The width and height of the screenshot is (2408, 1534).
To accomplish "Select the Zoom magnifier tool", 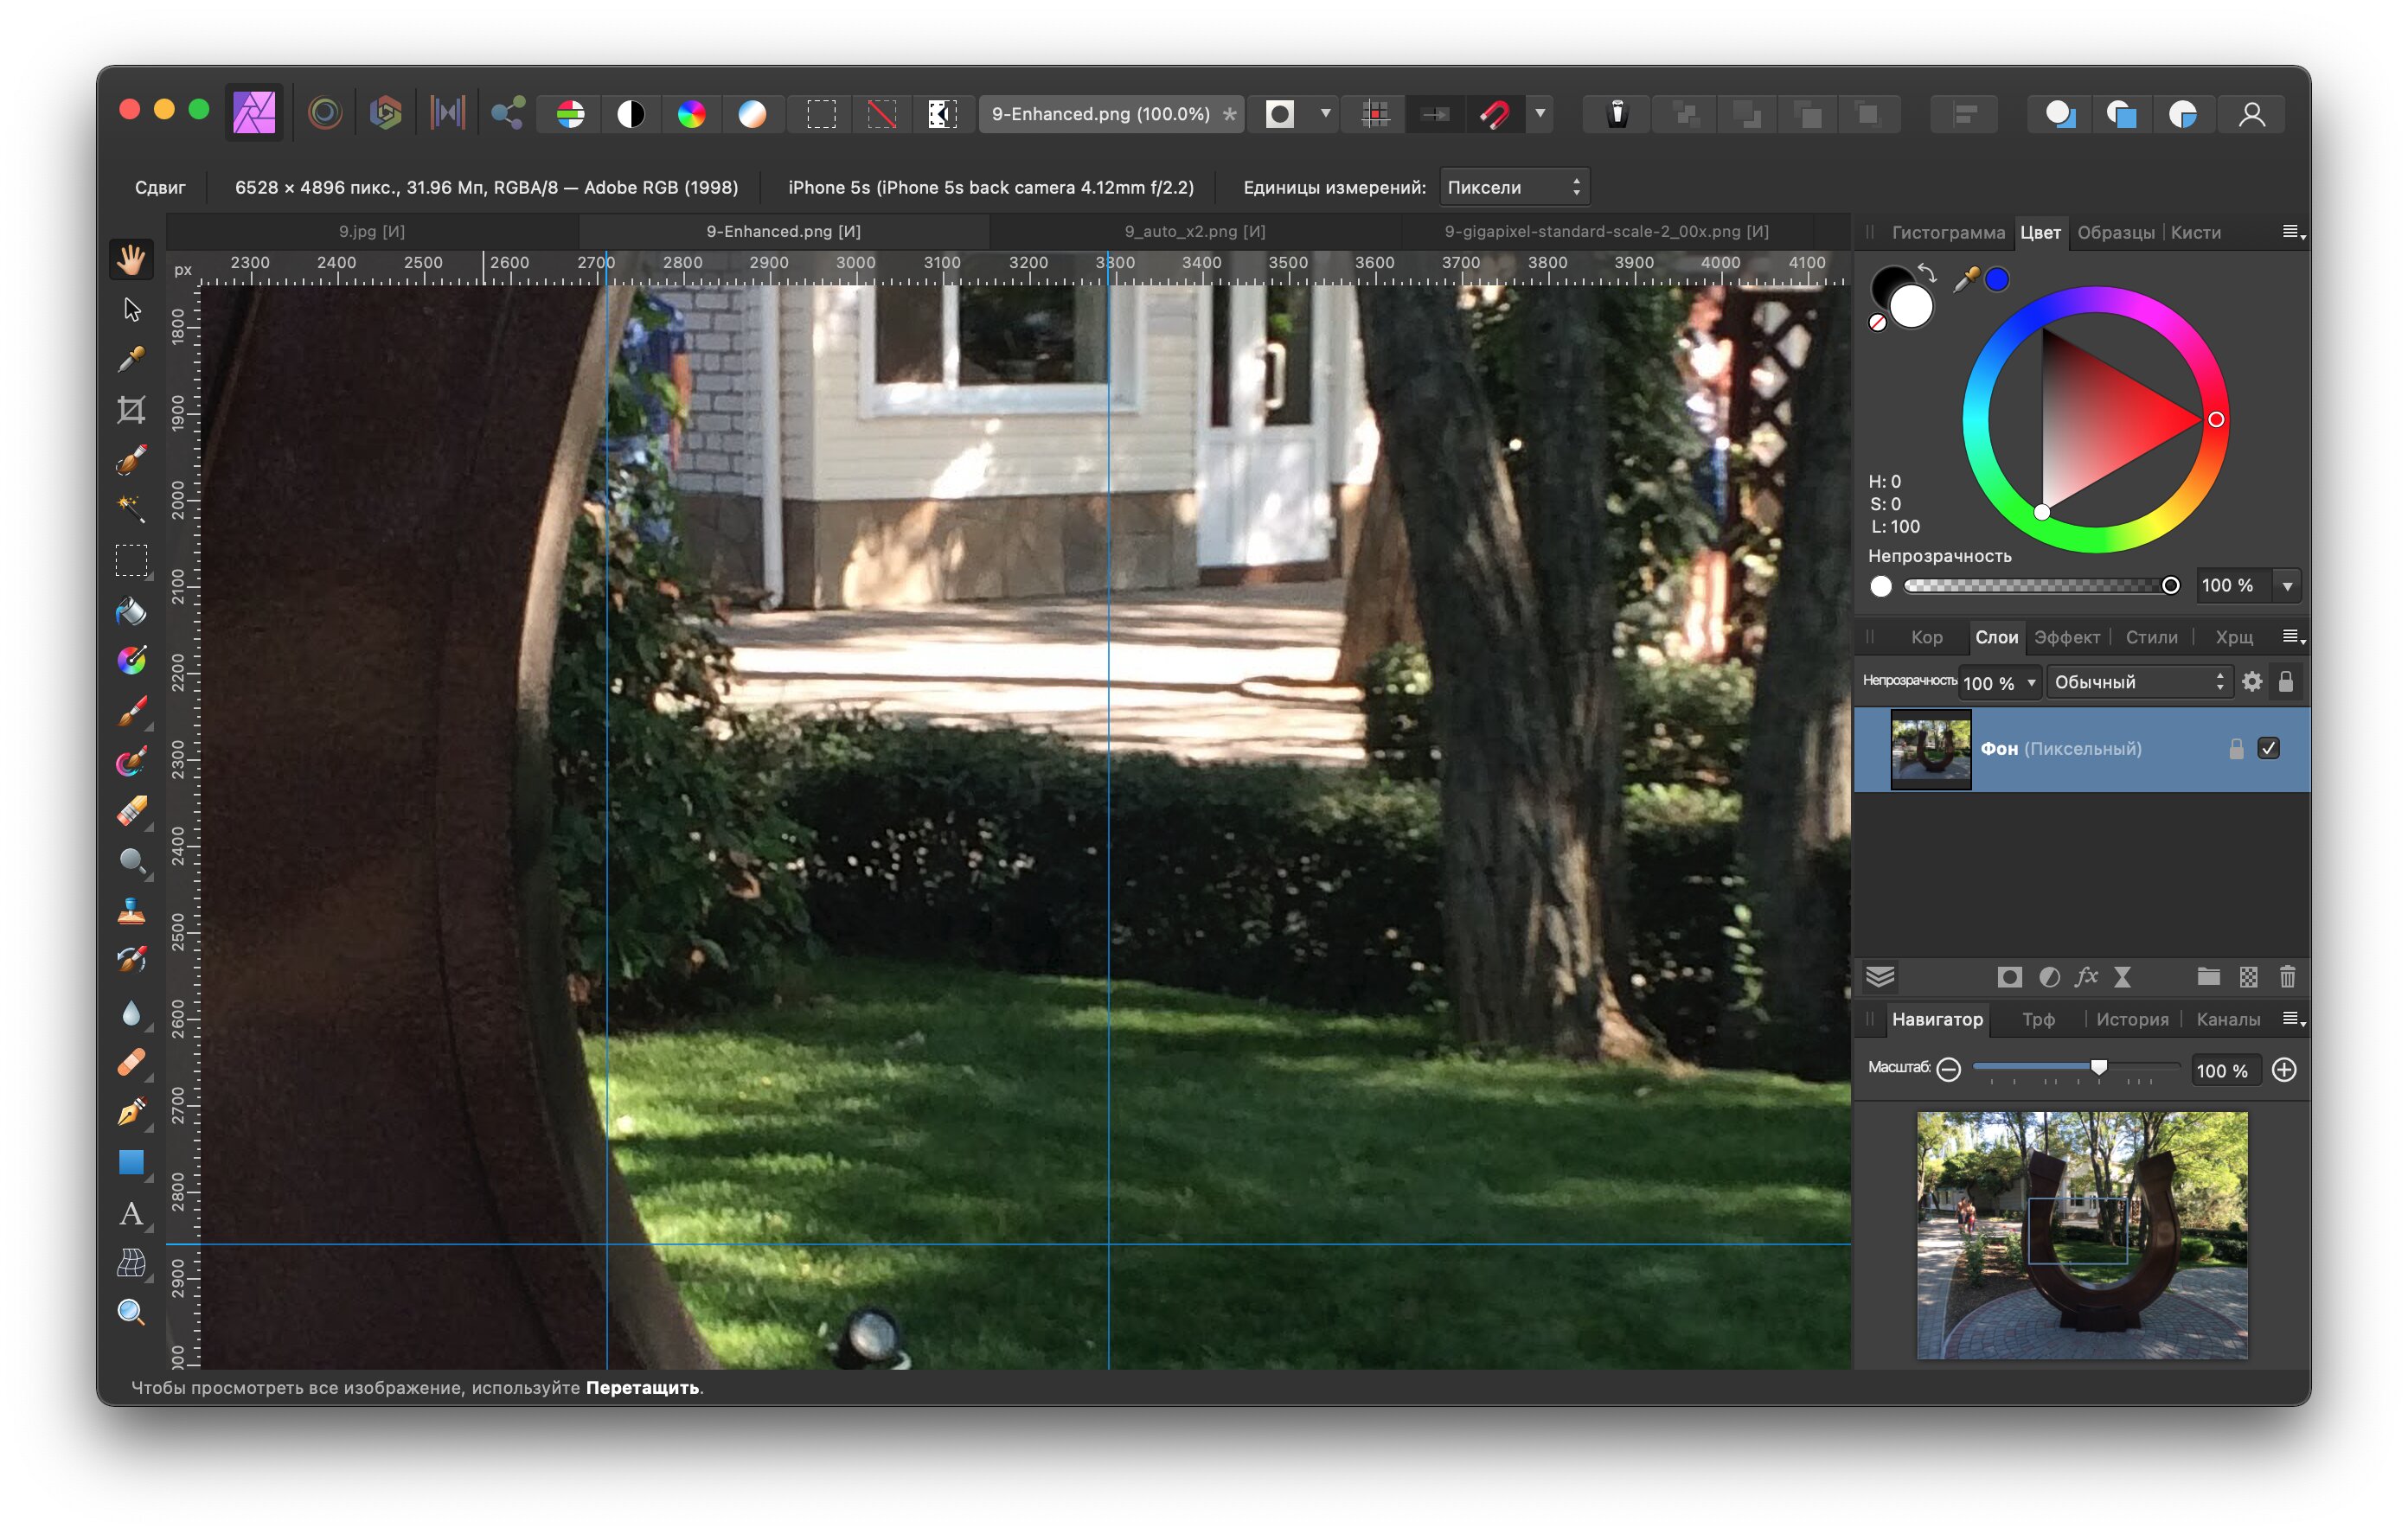I will tap(131, 1312).
